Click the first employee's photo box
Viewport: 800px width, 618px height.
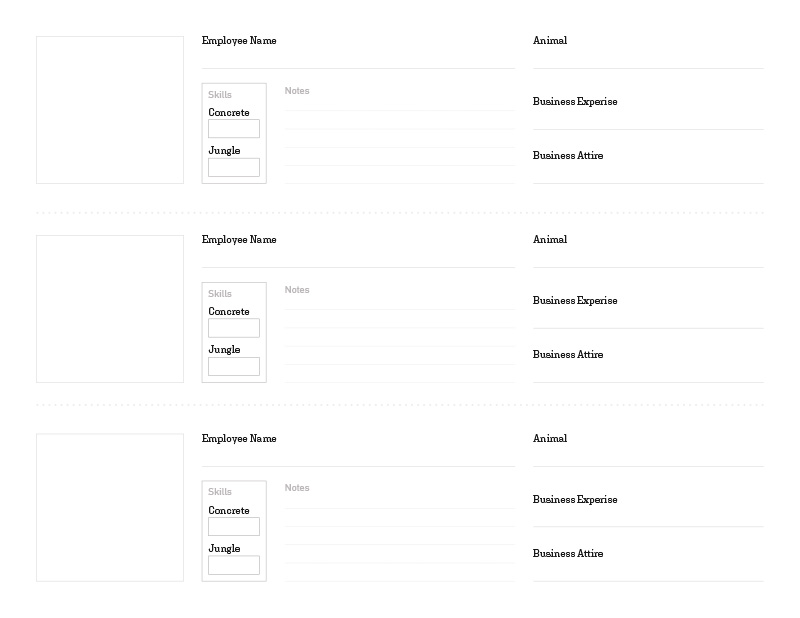click(110, 110)
